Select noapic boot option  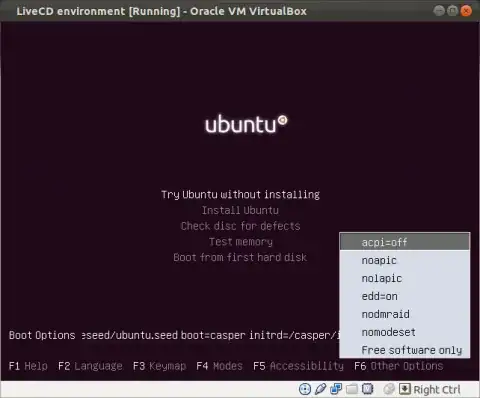coord(405,260)
